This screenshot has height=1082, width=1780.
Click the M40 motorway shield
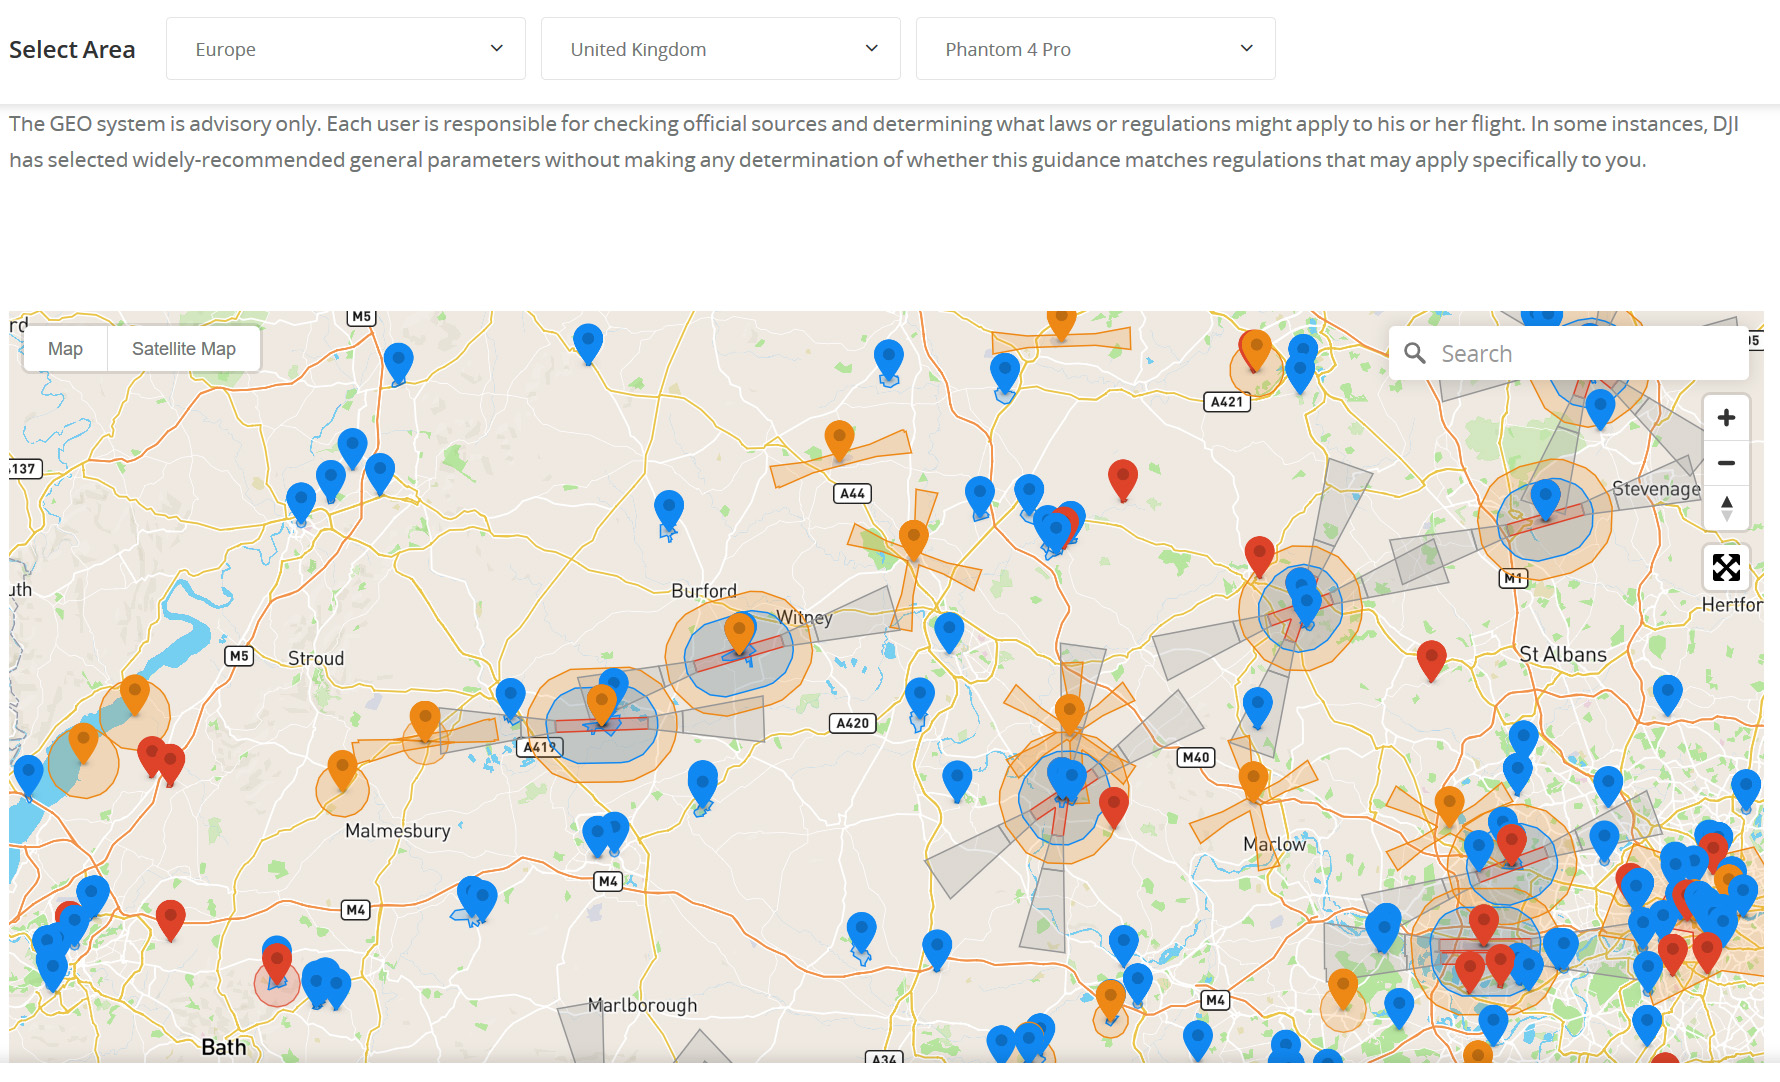click(1196, 757)
